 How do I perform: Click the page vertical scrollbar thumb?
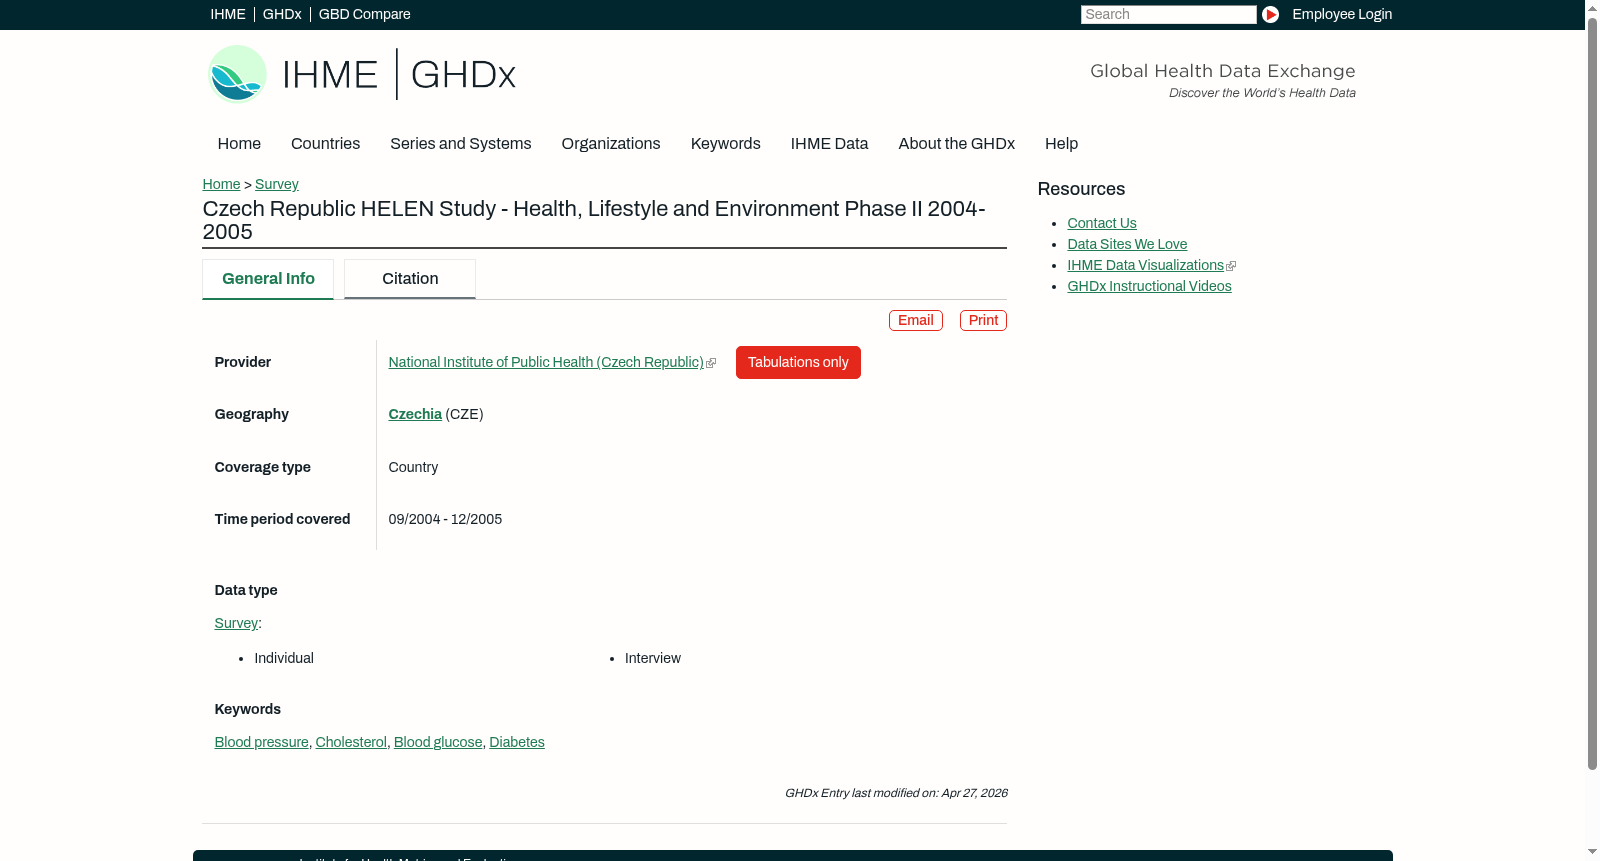(1592, 393)
